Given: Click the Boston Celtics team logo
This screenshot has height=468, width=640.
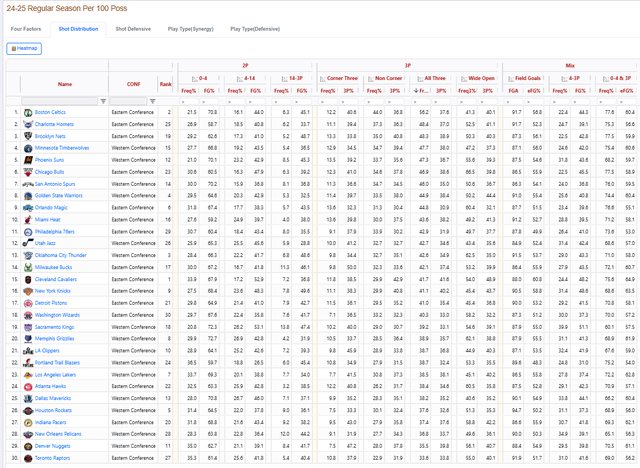Looking at the screenshot, I should tap(27, 112).
